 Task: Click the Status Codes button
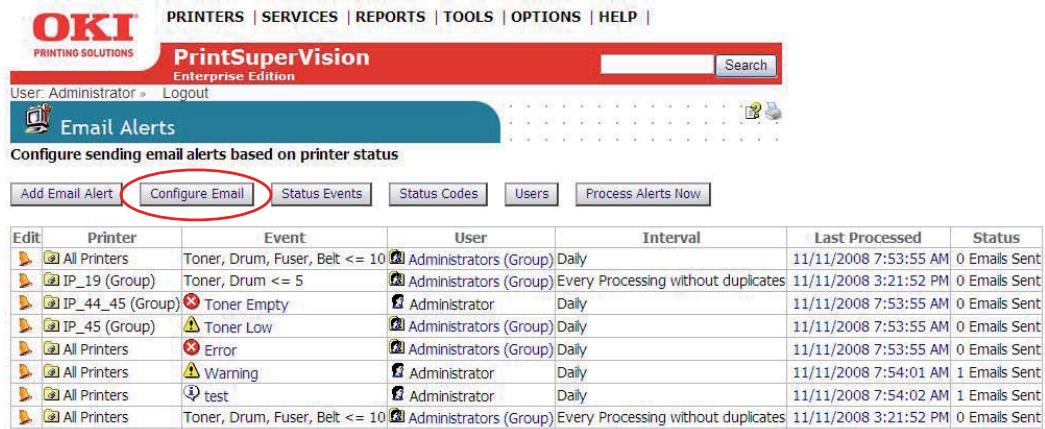pos(439,194)
